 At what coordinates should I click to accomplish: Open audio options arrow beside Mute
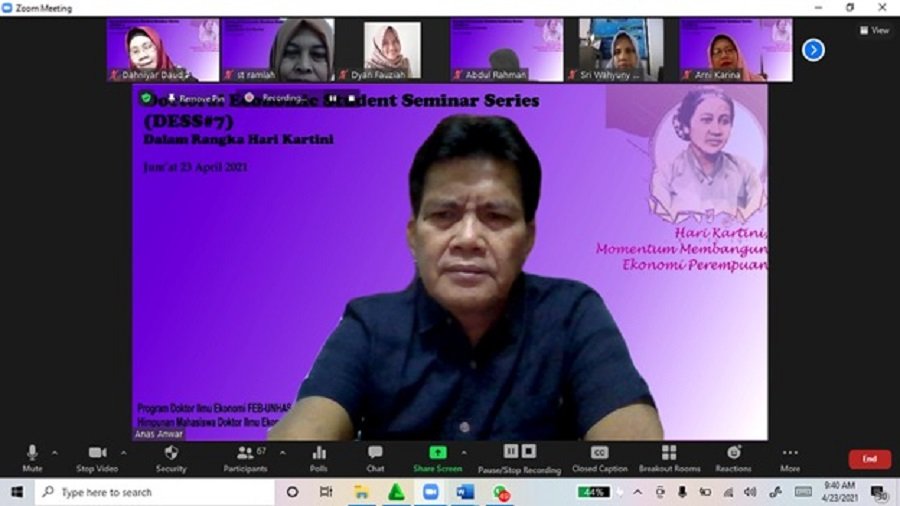point(55,453)
